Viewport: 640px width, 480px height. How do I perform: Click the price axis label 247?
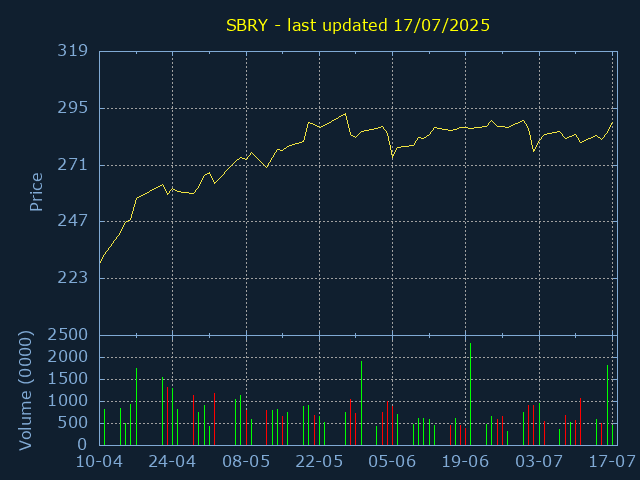coord(73,221)
